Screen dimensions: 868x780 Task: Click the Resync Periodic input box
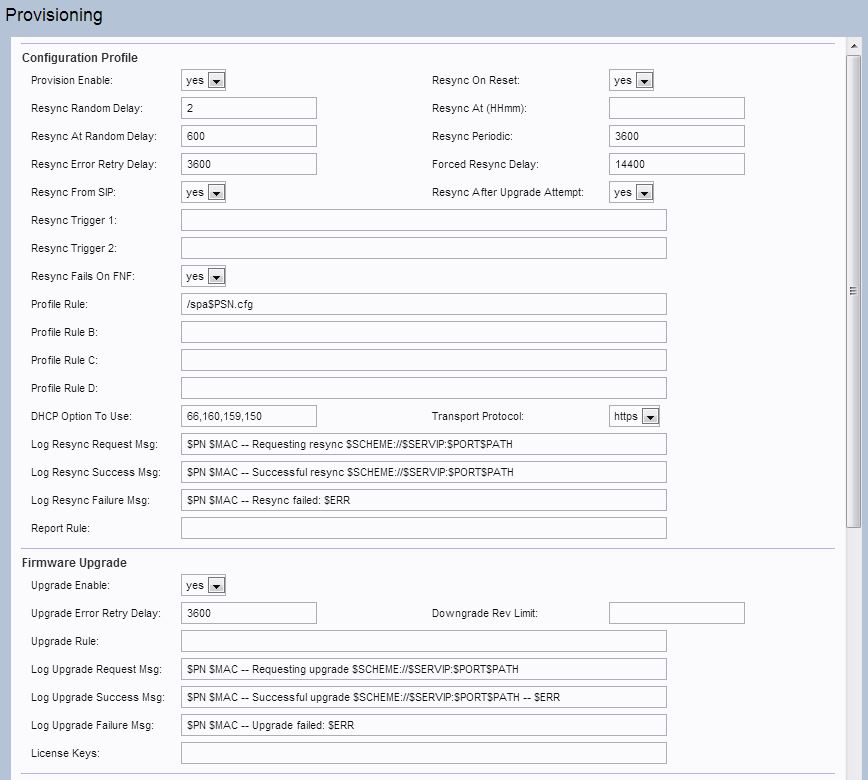coord(676,136)
